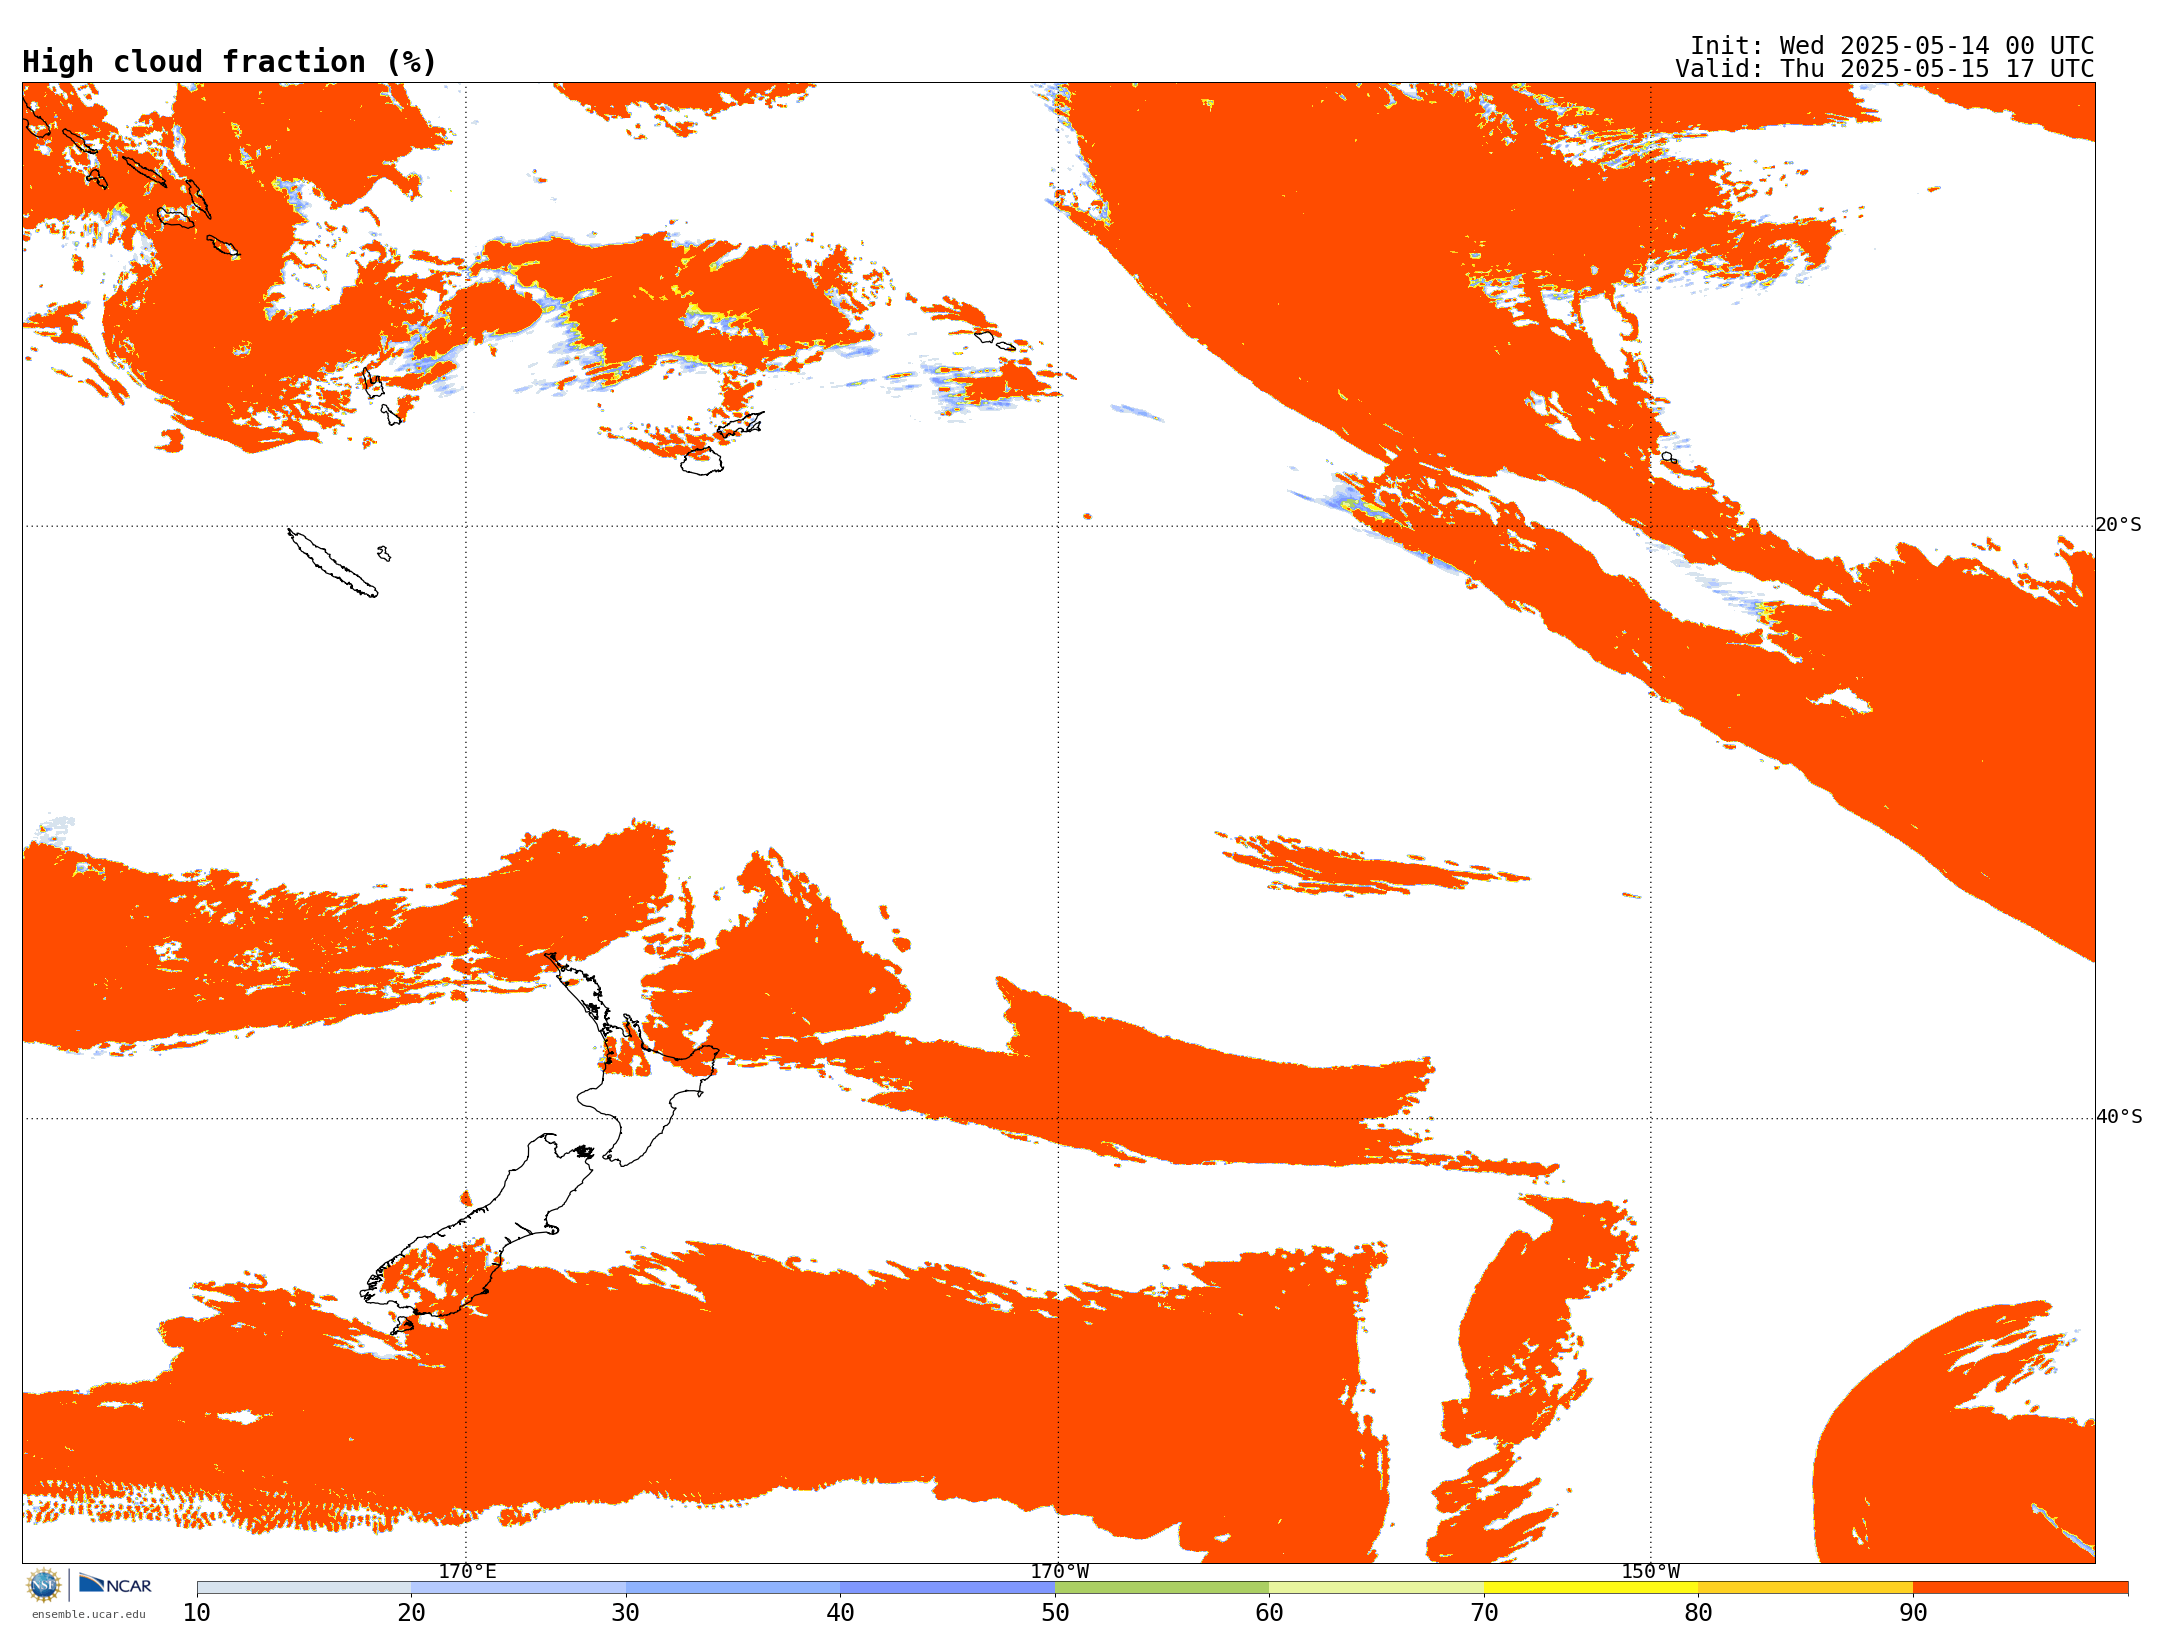The width and height of the screenshot is (2160, 1626).
Task: Open the ensemble.ucar.edu link text
Action: [88, 1614]
